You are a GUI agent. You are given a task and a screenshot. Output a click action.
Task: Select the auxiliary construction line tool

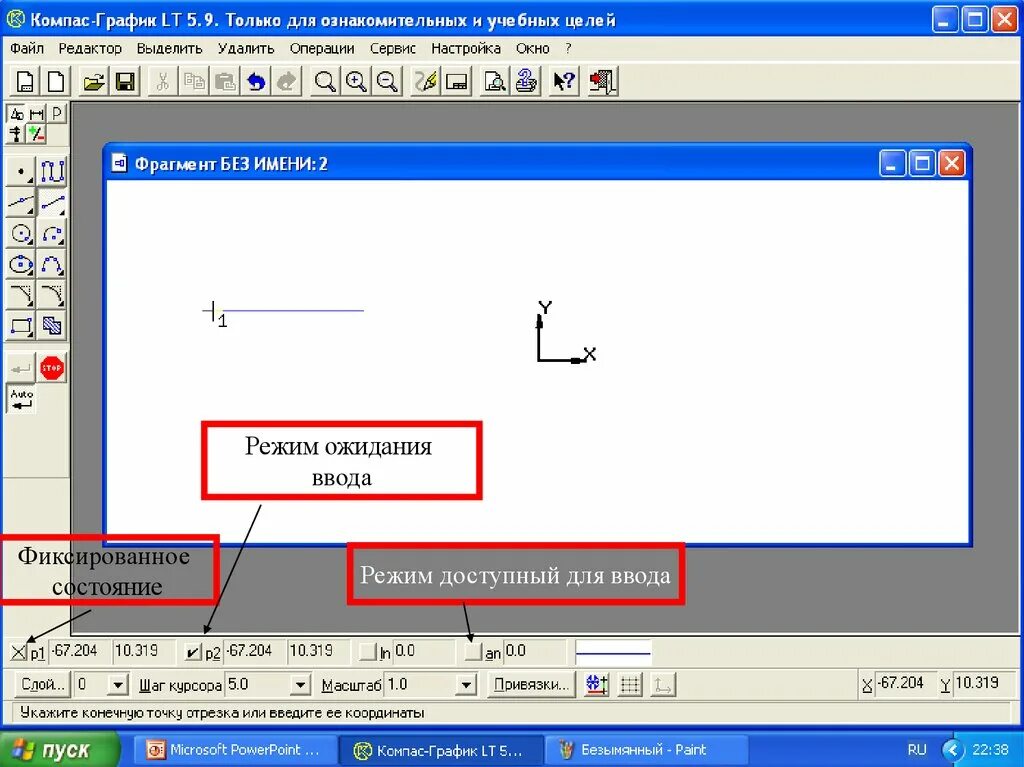click(x=21, y=203)
